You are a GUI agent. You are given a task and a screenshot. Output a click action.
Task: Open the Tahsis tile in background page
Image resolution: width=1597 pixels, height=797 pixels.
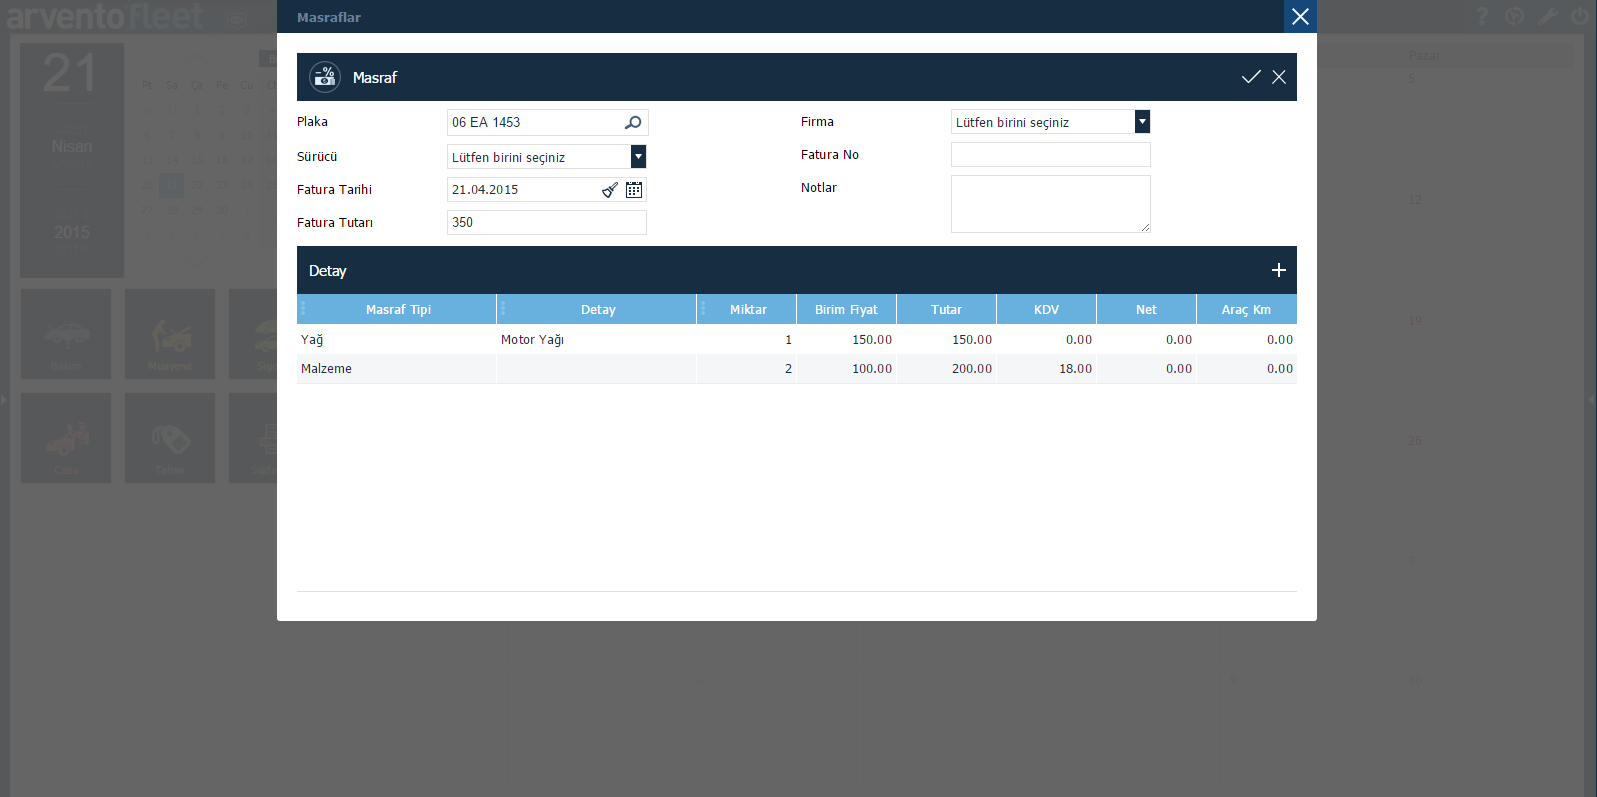point(170,438)
